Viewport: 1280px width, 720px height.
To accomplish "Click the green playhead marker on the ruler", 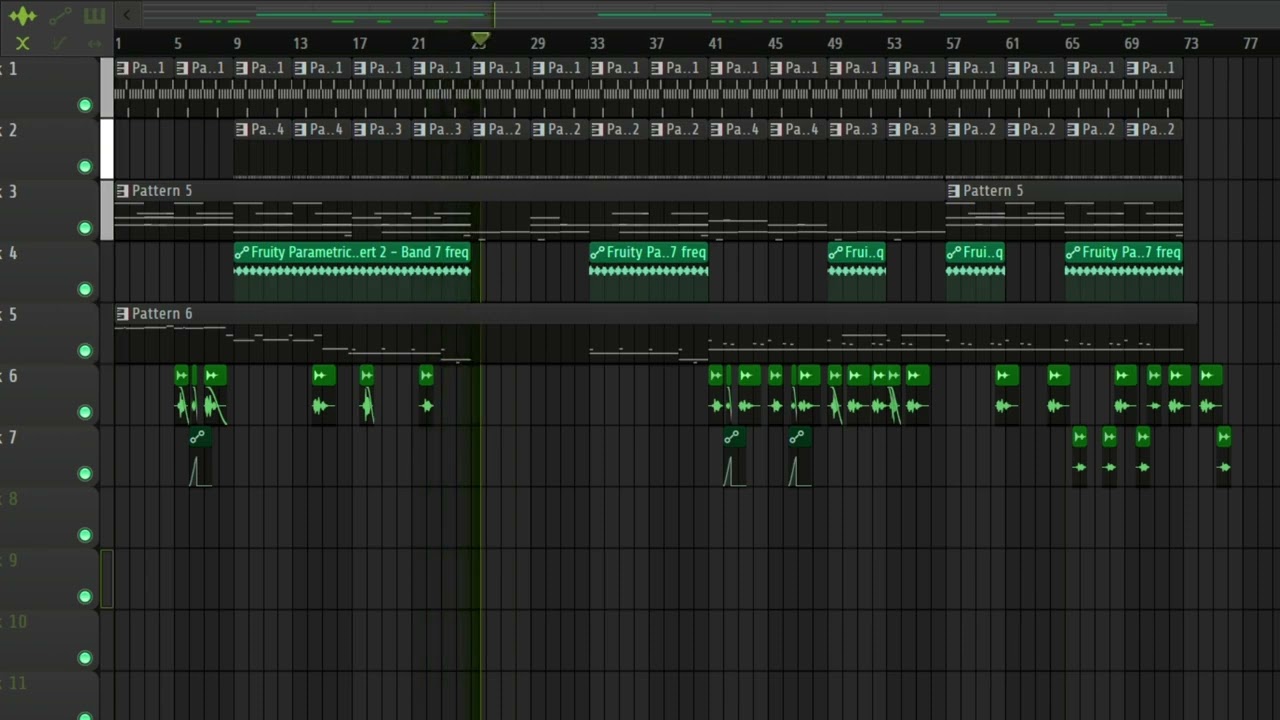I will (x=480, y=40).
